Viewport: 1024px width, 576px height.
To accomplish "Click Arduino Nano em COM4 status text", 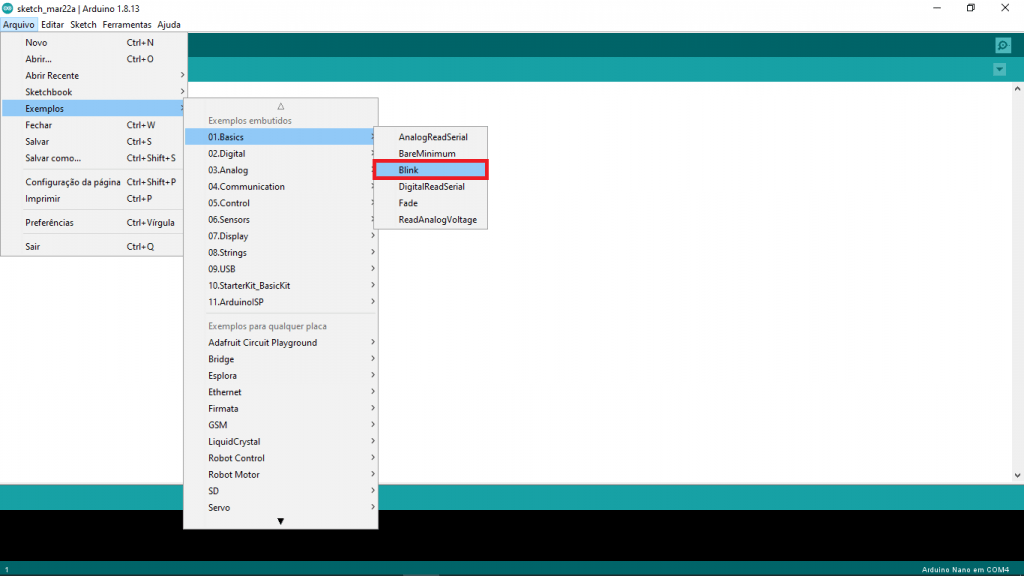I will [x=967, y=570].
